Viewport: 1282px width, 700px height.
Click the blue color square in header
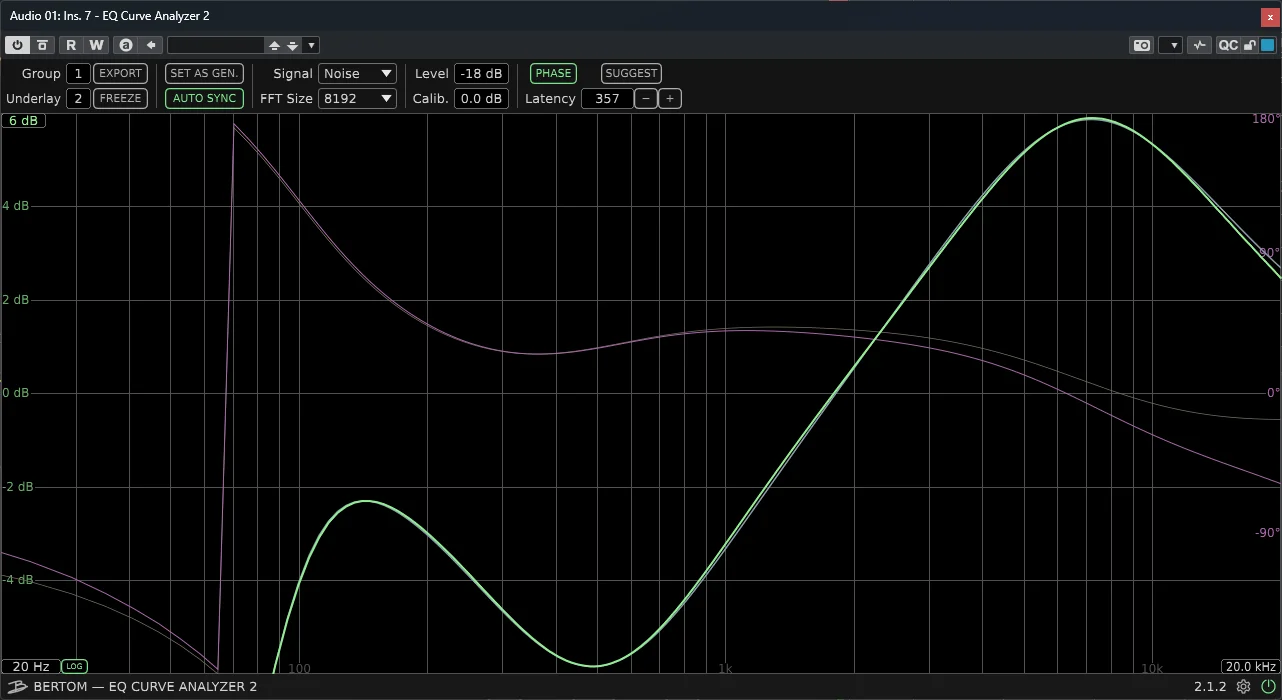[1268, 45]
